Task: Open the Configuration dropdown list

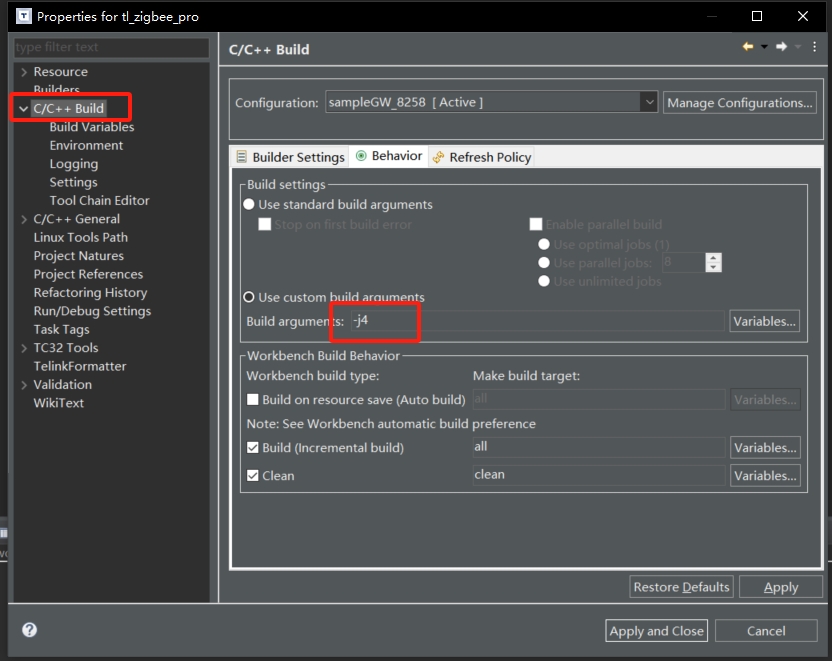Action: tap(649, 103)
